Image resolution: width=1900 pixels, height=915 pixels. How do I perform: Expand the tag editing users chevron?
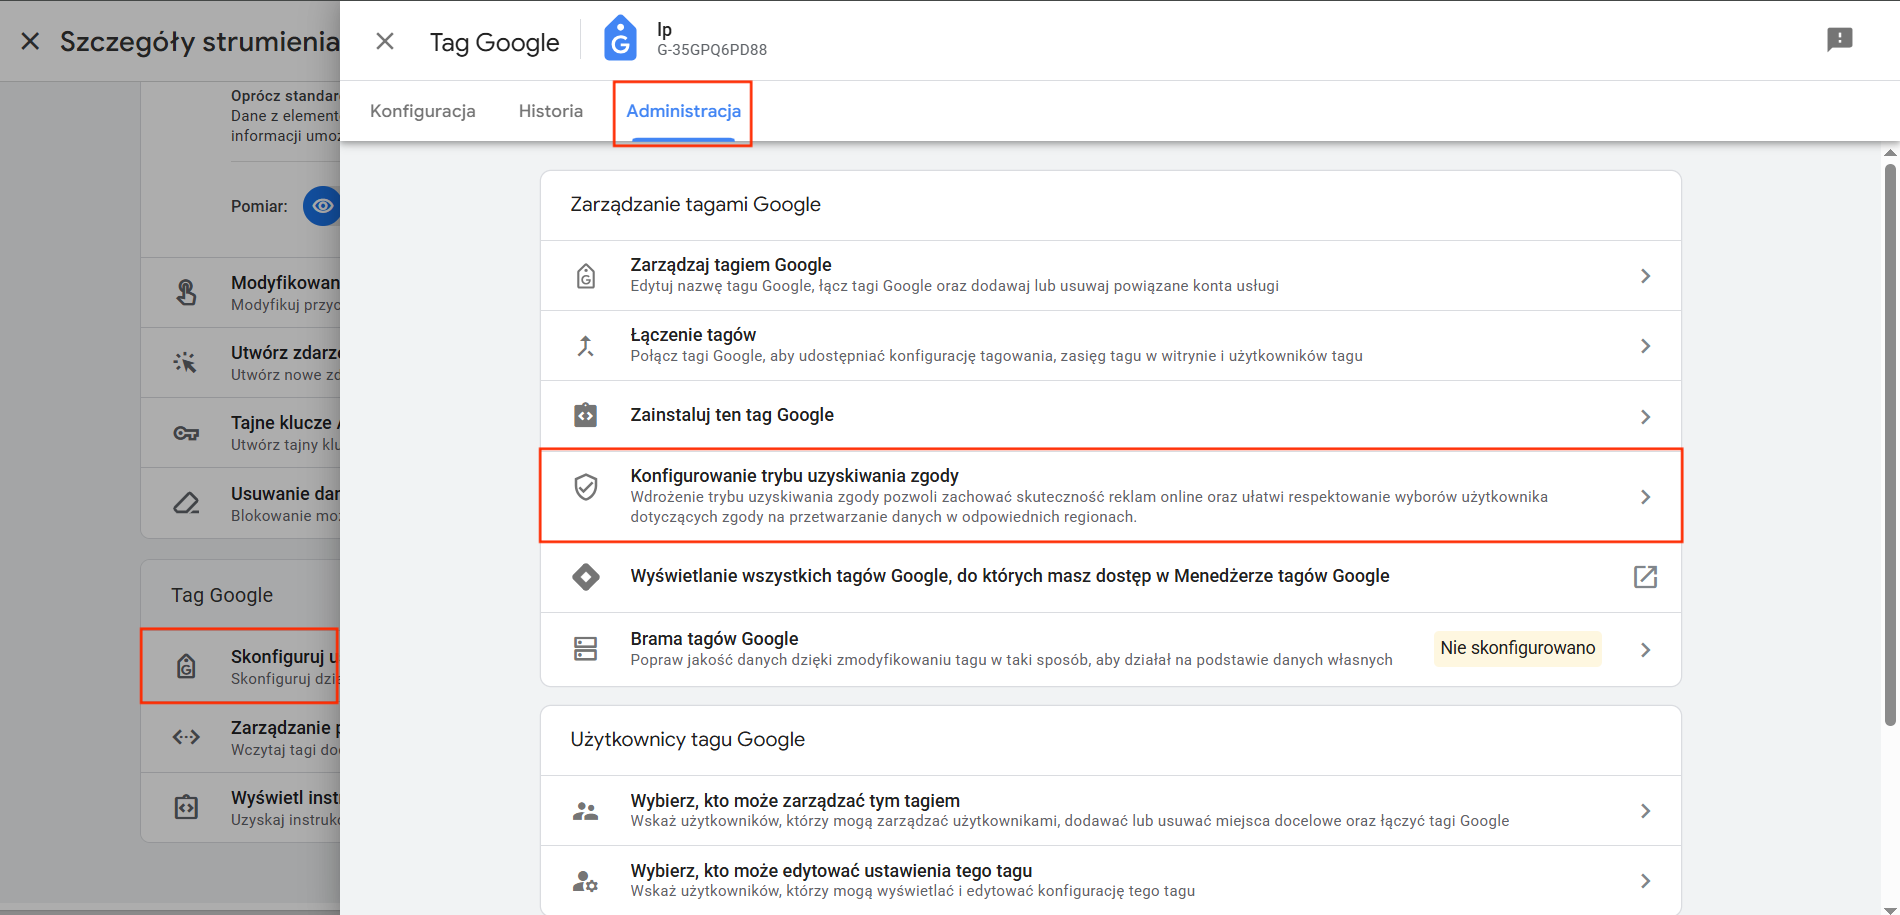(1645, 881)
